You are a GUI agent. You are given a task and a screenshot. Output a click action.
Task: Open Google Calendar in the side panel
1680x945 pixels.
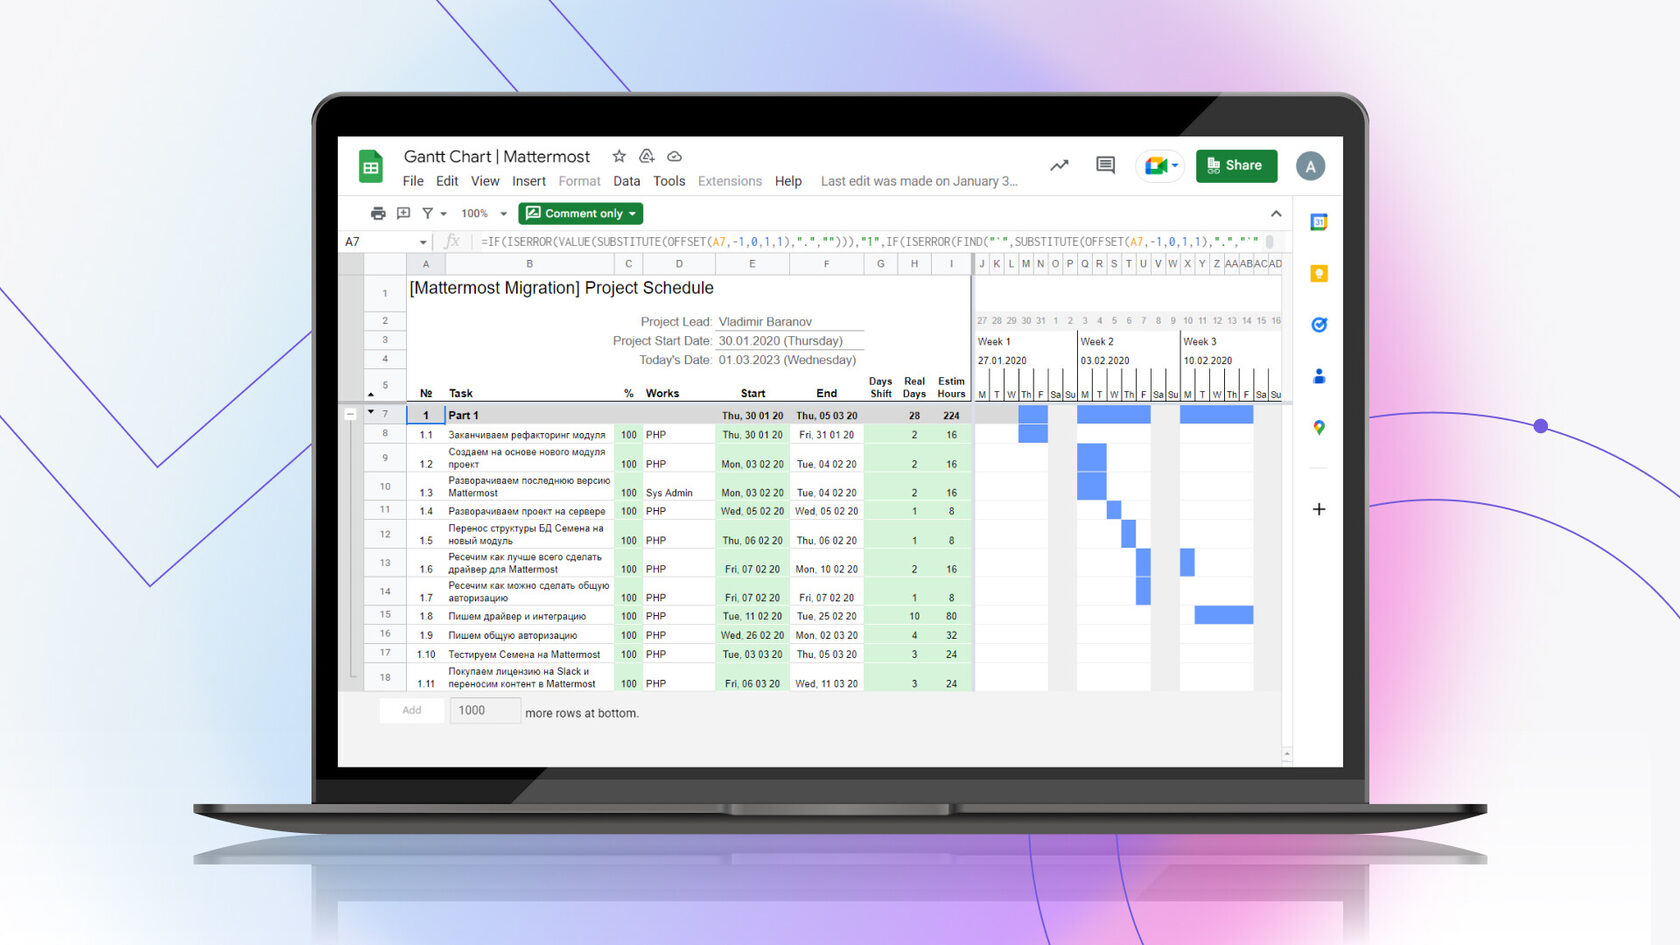pyautogui.click(x=1319, y=222)
